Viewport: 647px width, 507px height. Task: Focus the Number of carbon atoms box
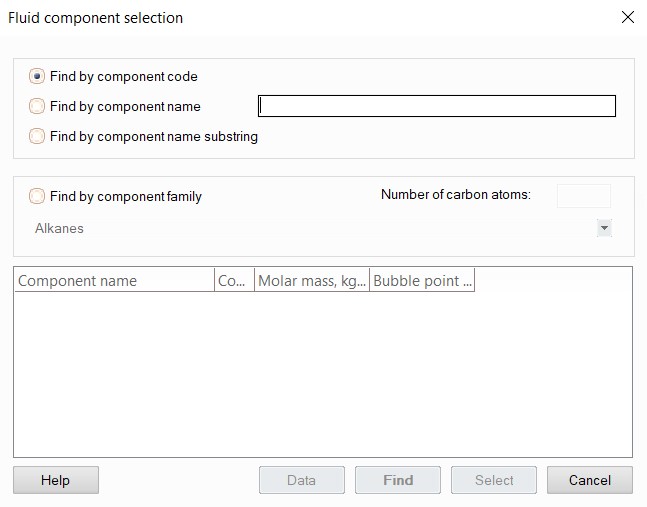(x=583, y=195)
